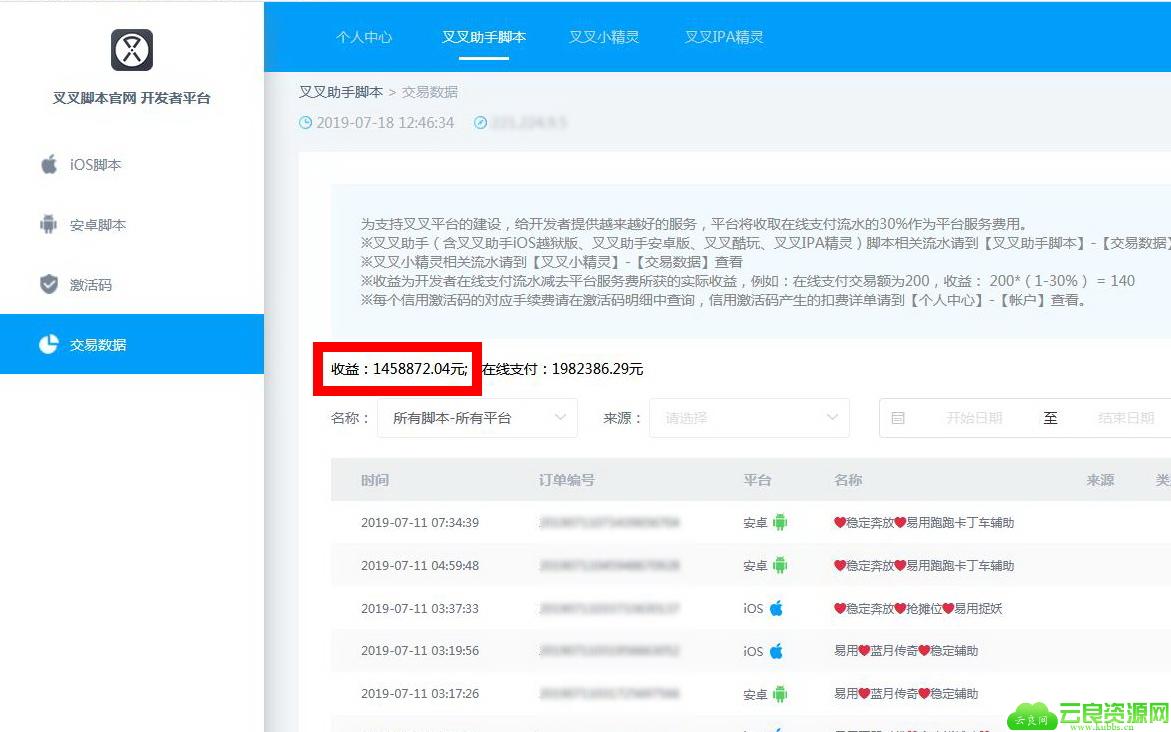Click the Android icon in the 03:17:26 row
The width and height of the screenshot is (1171, 732).
point(780,694)
